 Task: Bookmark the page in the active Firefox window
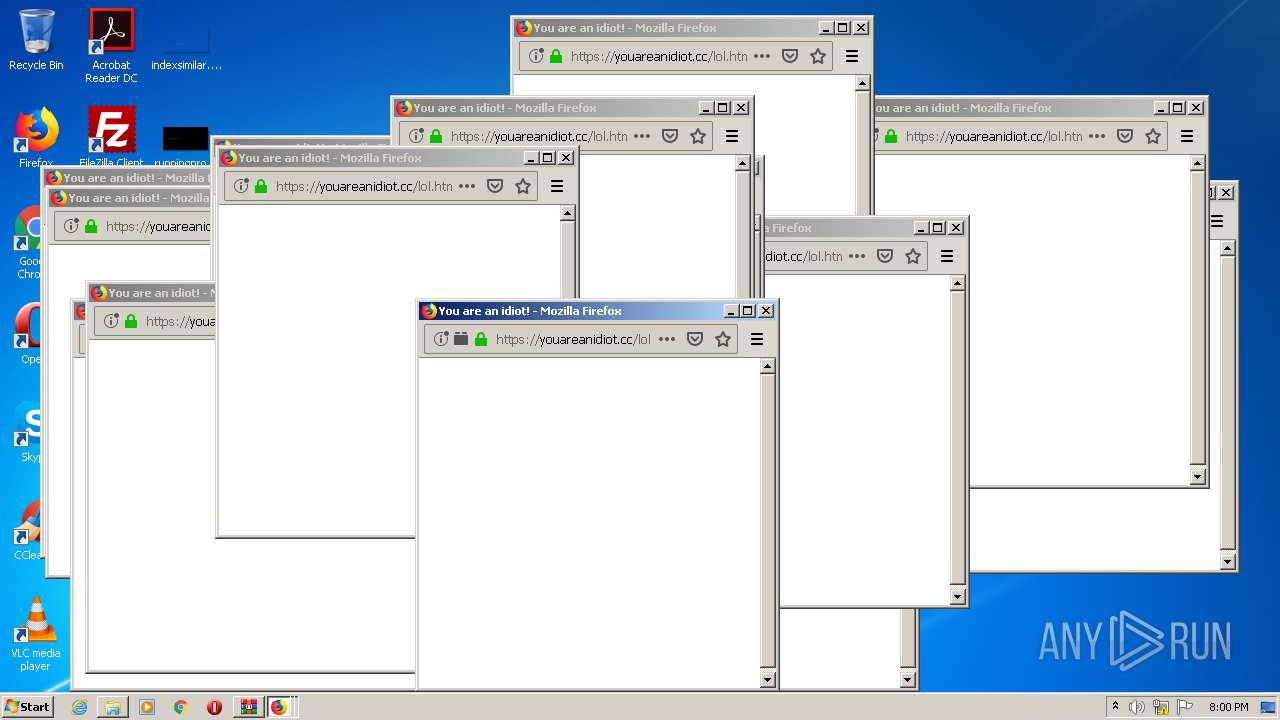(723, 339)
